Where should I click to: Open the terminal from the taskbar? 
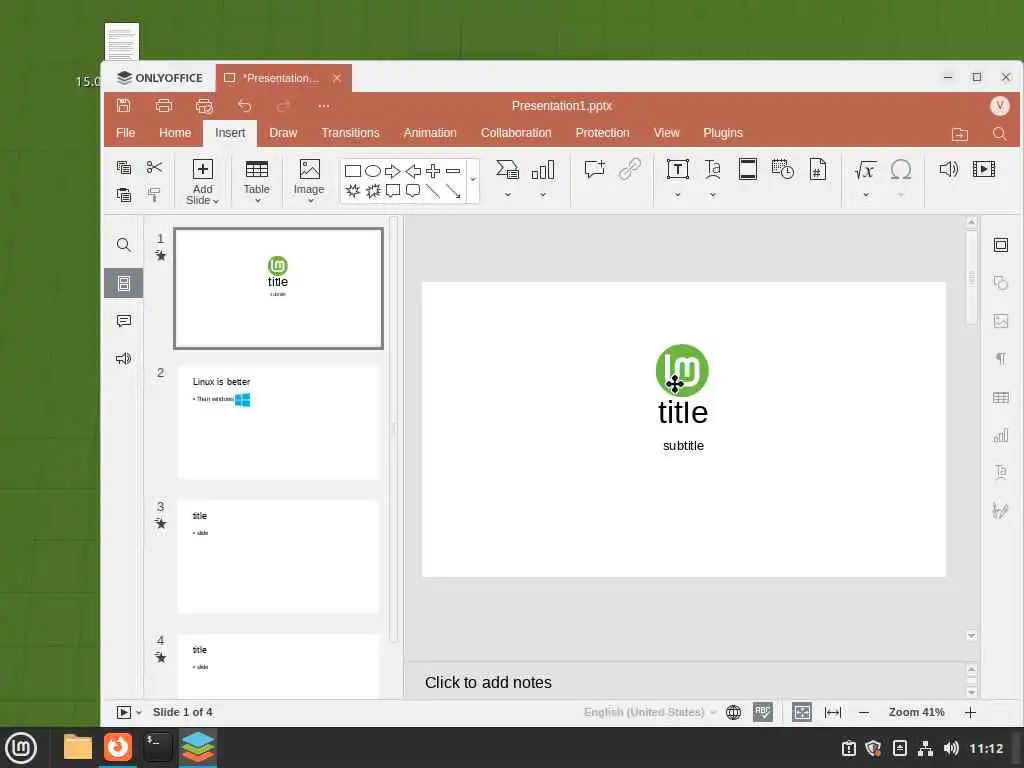pos(157,747)
